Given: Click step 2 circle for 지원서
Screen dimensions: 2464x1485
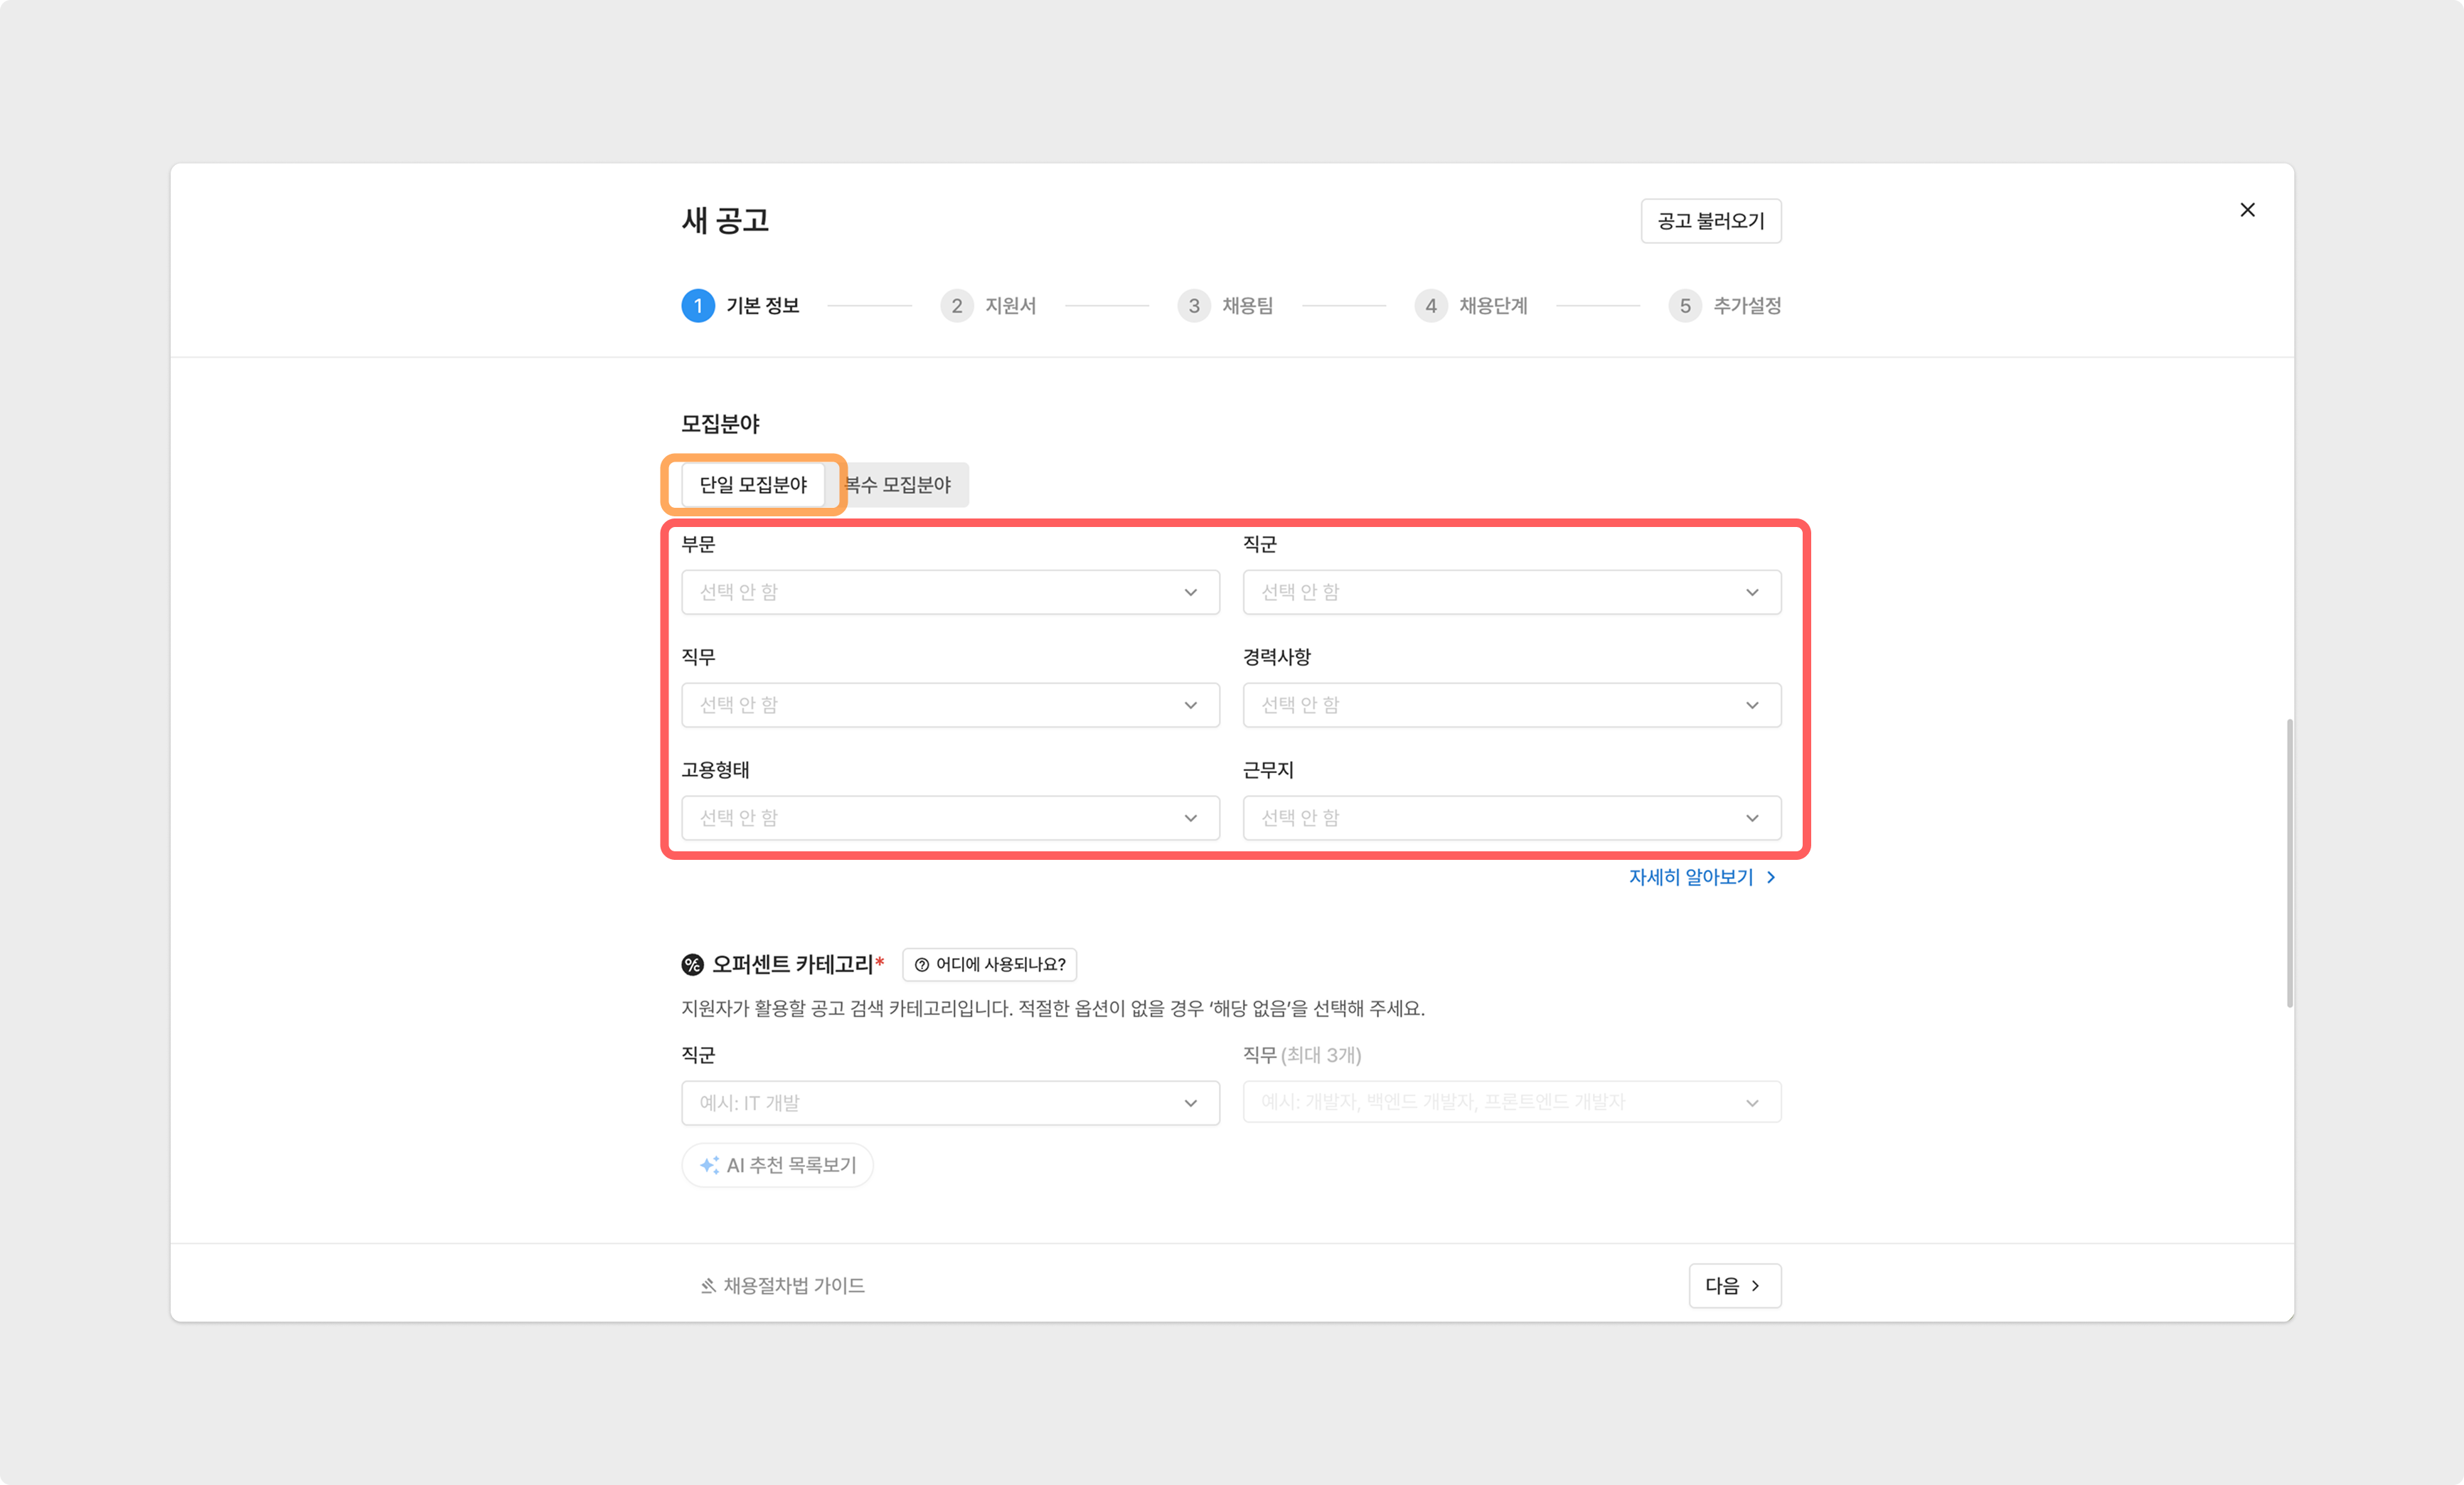Looking at the screenshot, I should click(956, 306).
